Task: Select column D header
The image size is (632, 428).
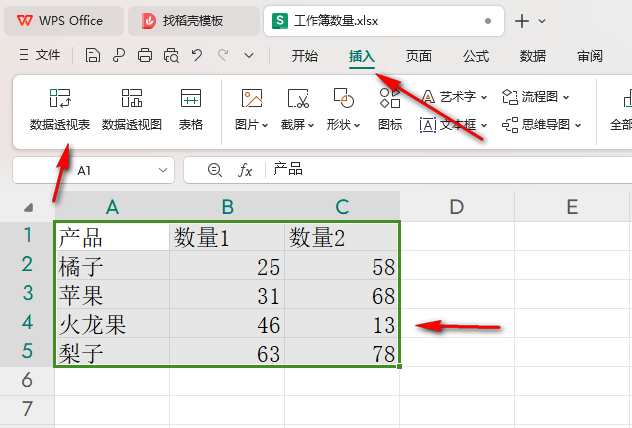Action: pos(457,207)
